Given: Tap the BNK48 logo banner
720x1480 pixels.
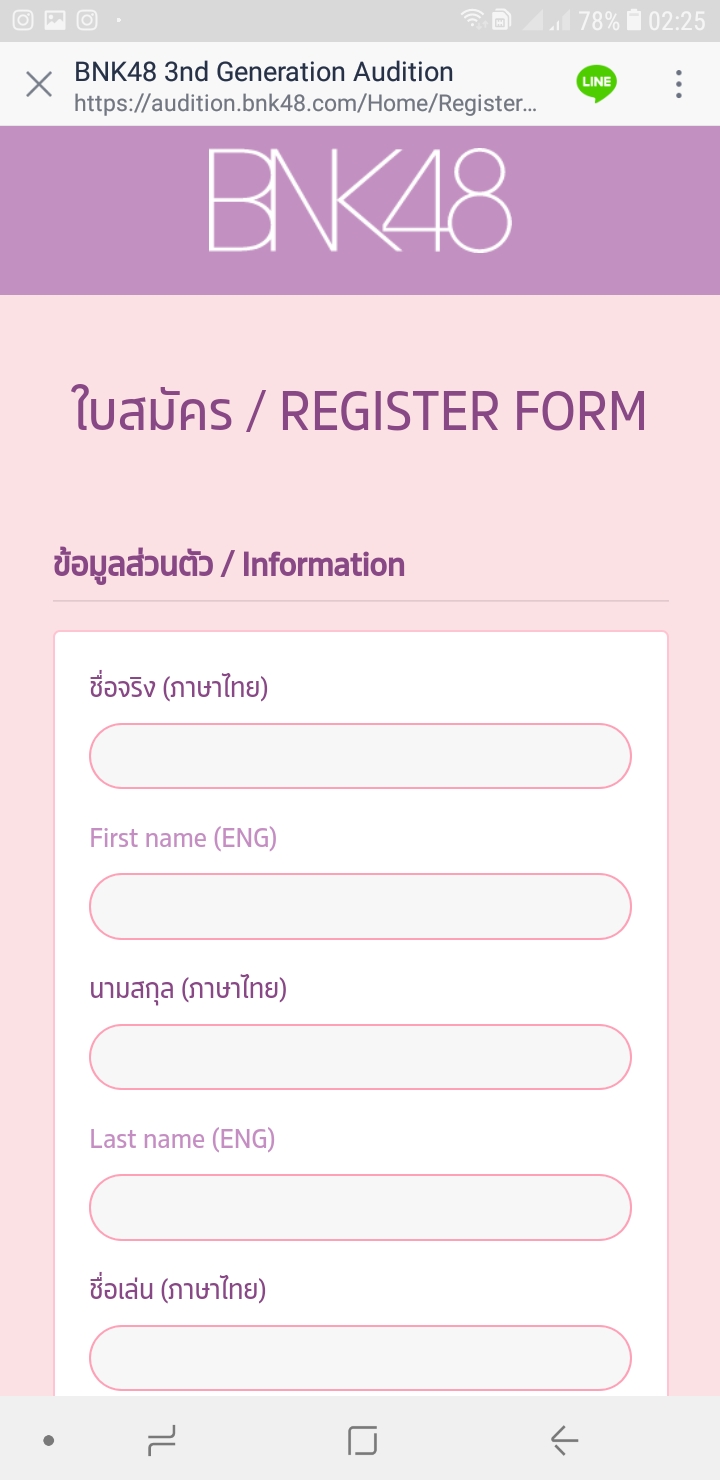Looking at the screenshot, I should (360, 200).
